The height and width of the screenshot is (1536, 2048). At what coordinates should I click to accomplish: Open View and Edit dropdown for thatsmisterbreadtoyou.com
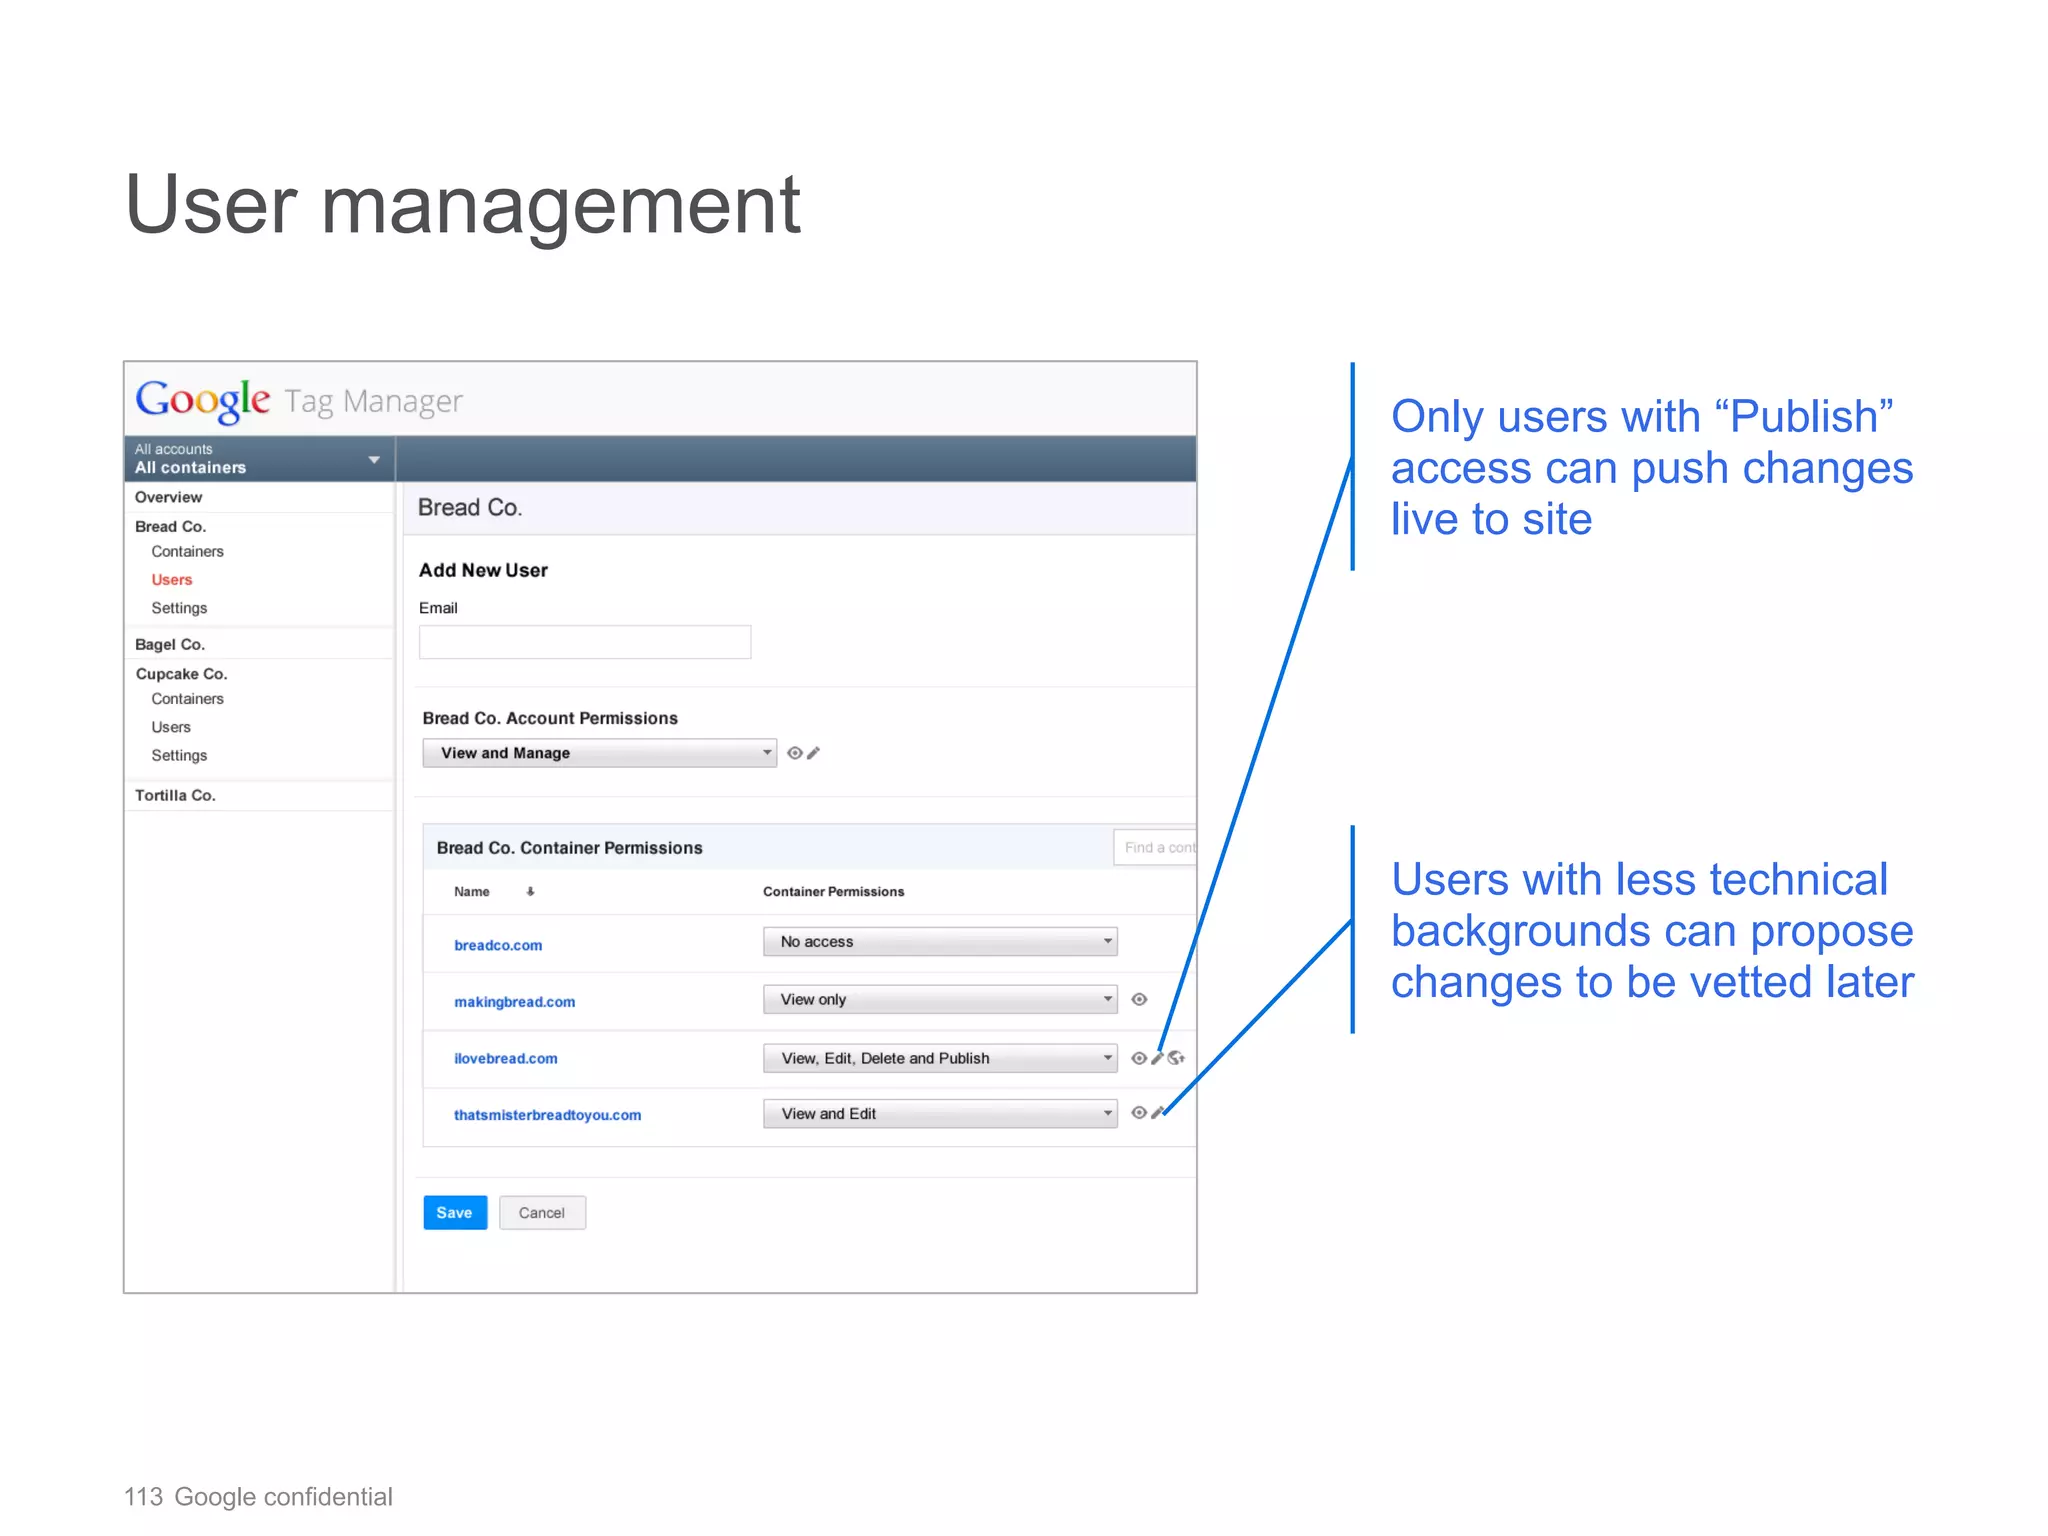coord(940,1114)
